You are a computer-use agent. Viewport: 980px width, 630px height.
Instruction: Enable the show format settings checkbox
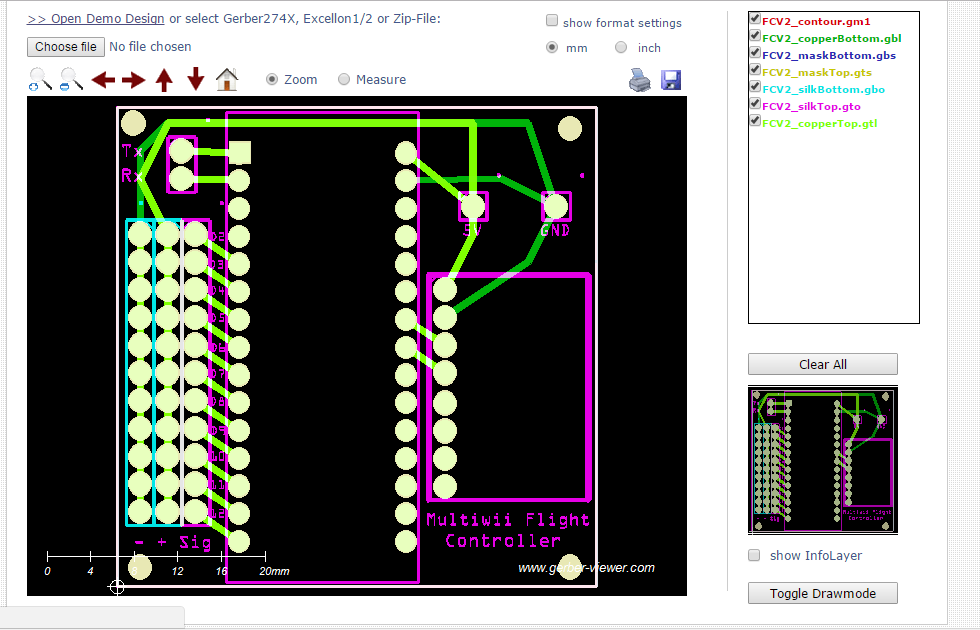551,20
